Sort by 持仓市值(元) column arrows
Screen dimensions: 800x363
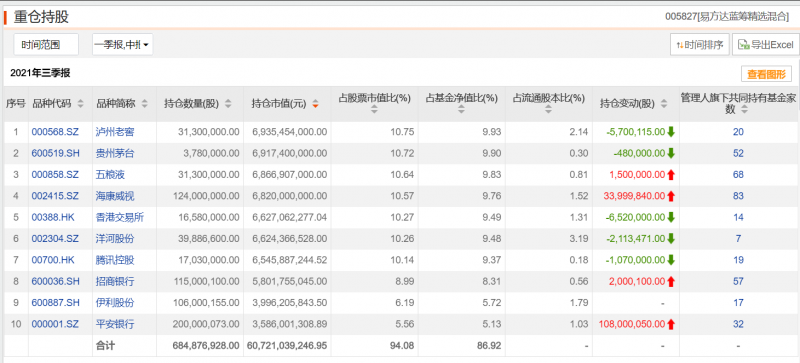(315, 104)
